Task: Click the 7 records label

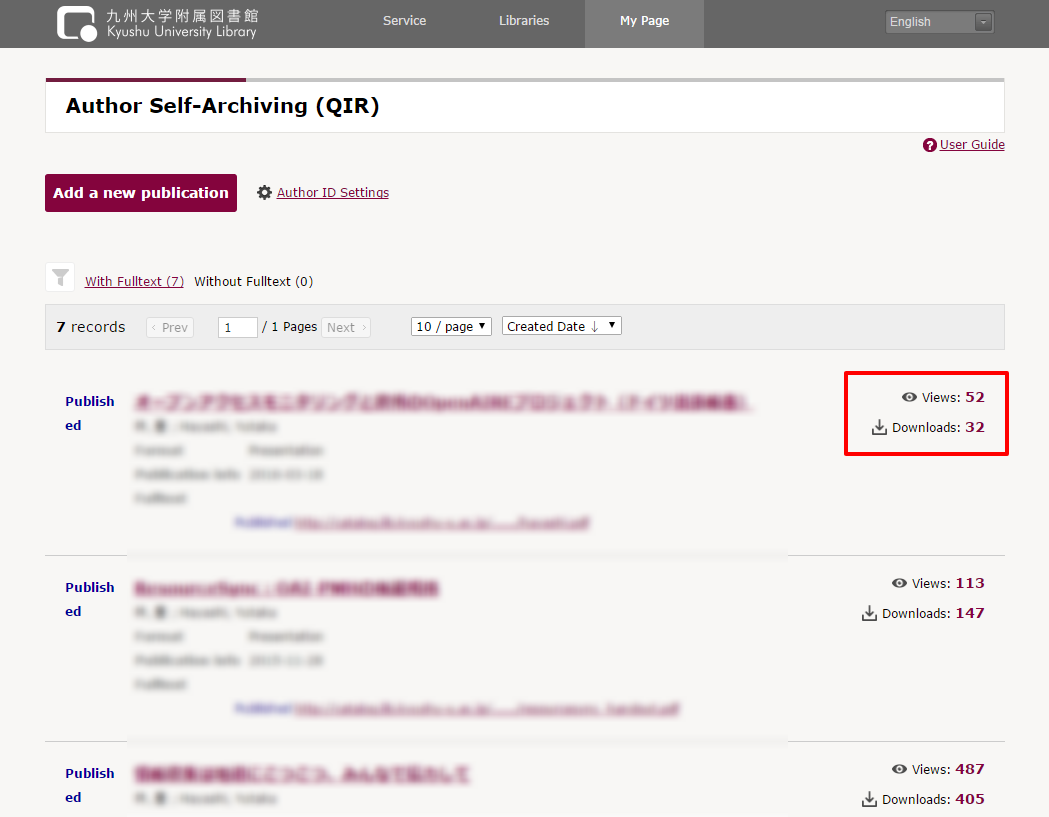Action: click(x=91, y=327)
